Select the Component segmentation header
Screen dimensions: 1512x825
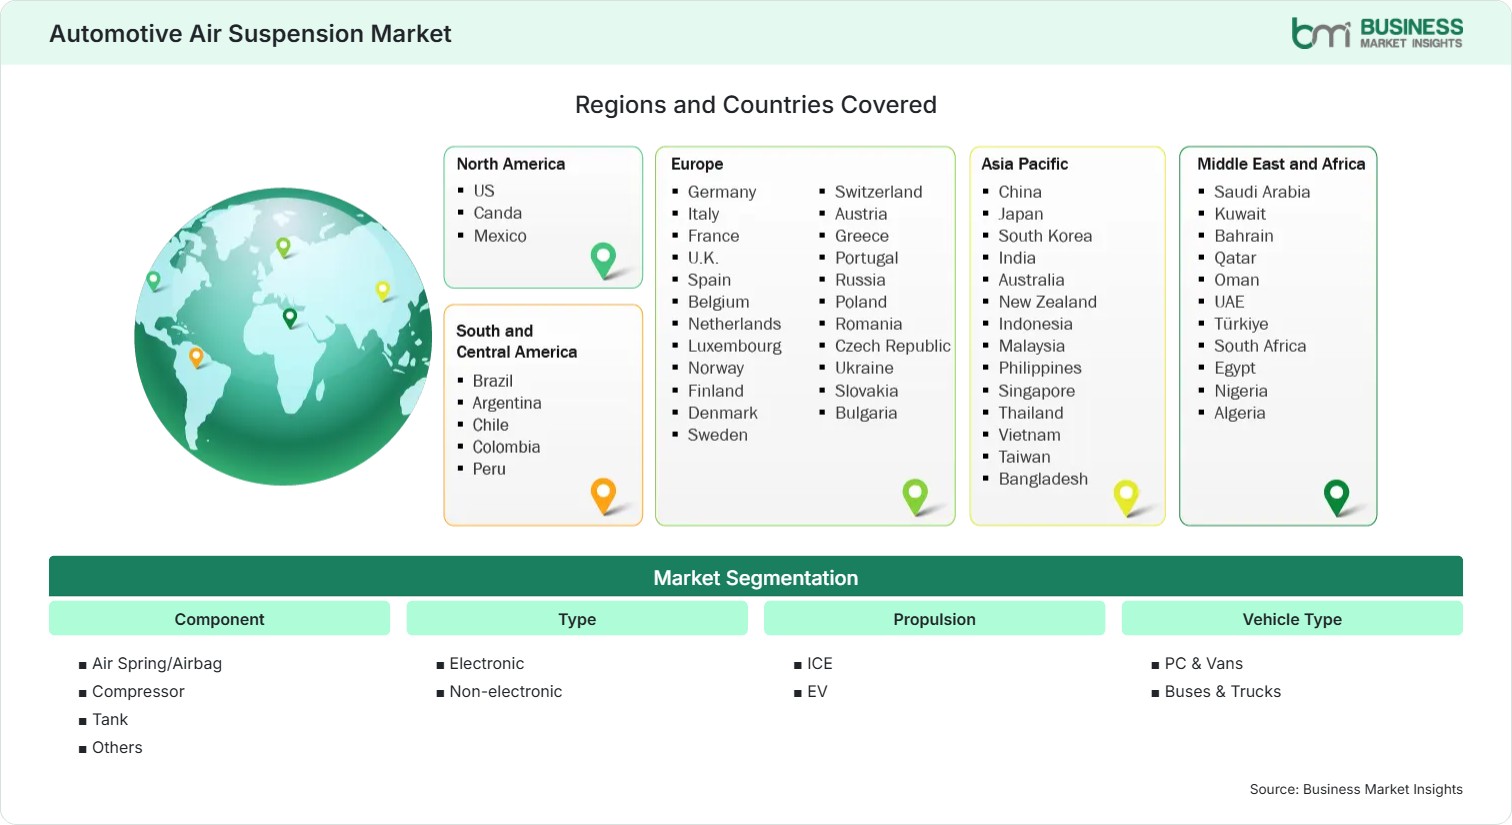tap(219, 619)
